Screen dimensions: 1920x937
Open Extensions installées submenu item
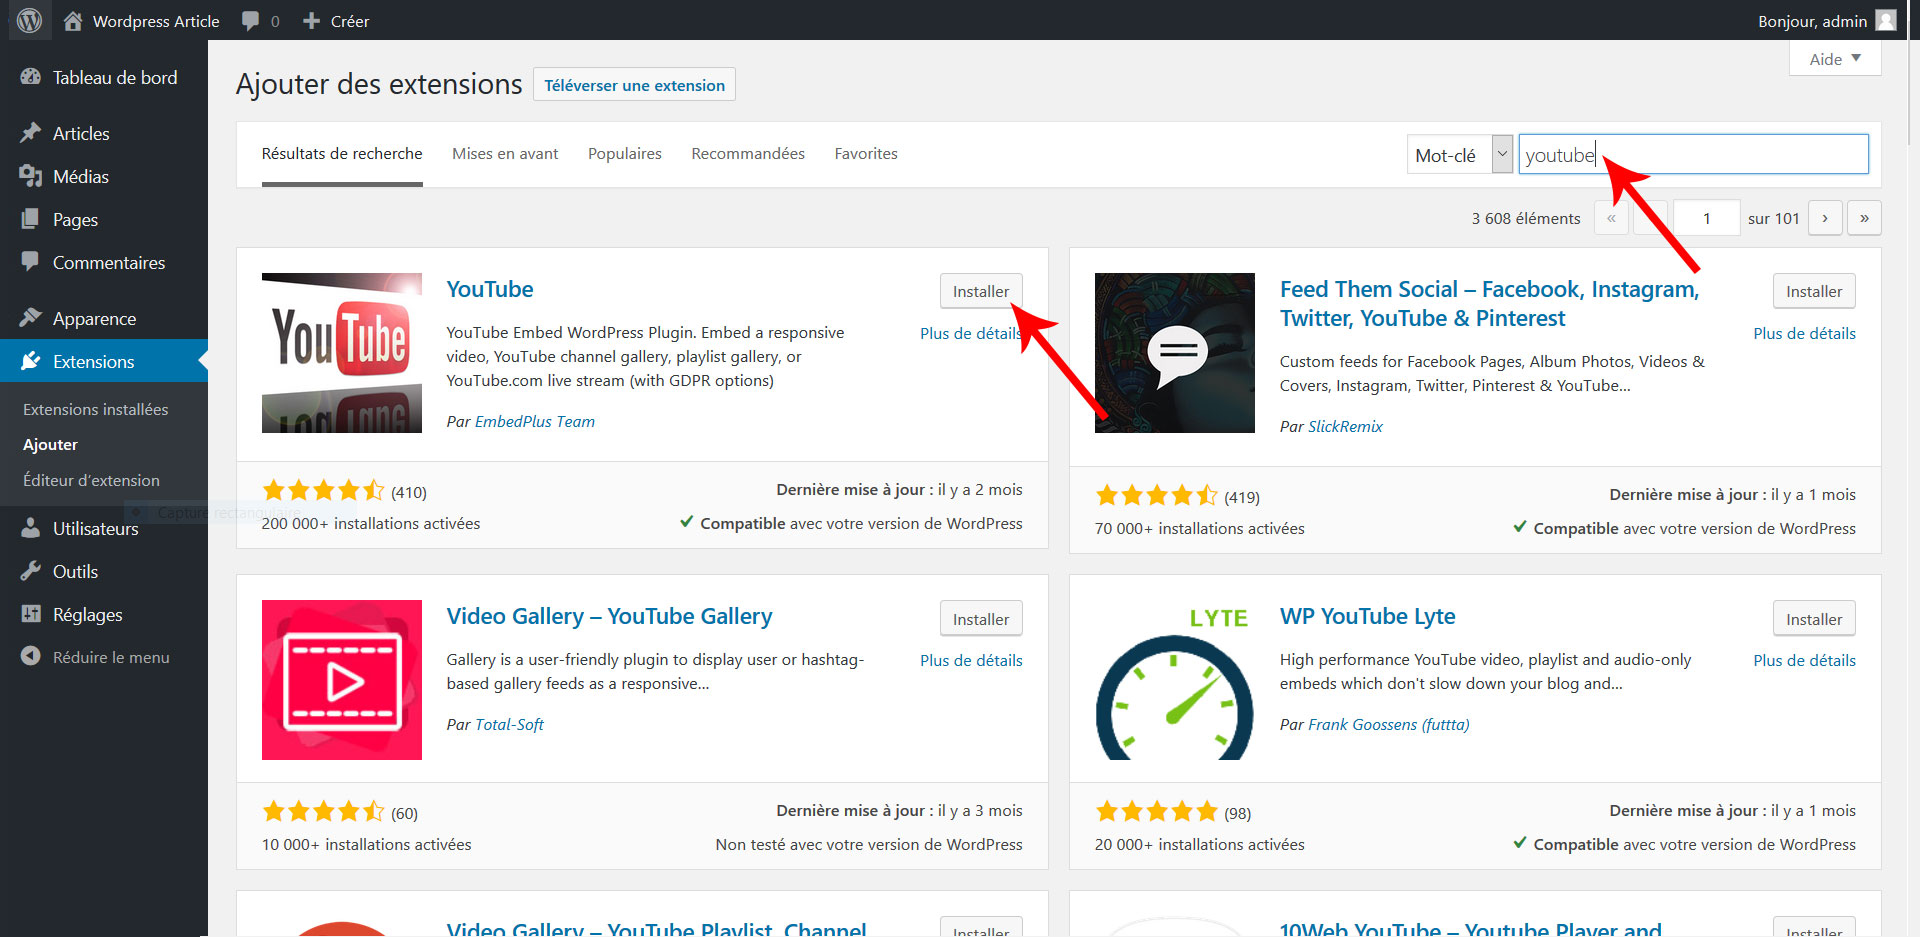pyautogui.click(x=96, y=409)
